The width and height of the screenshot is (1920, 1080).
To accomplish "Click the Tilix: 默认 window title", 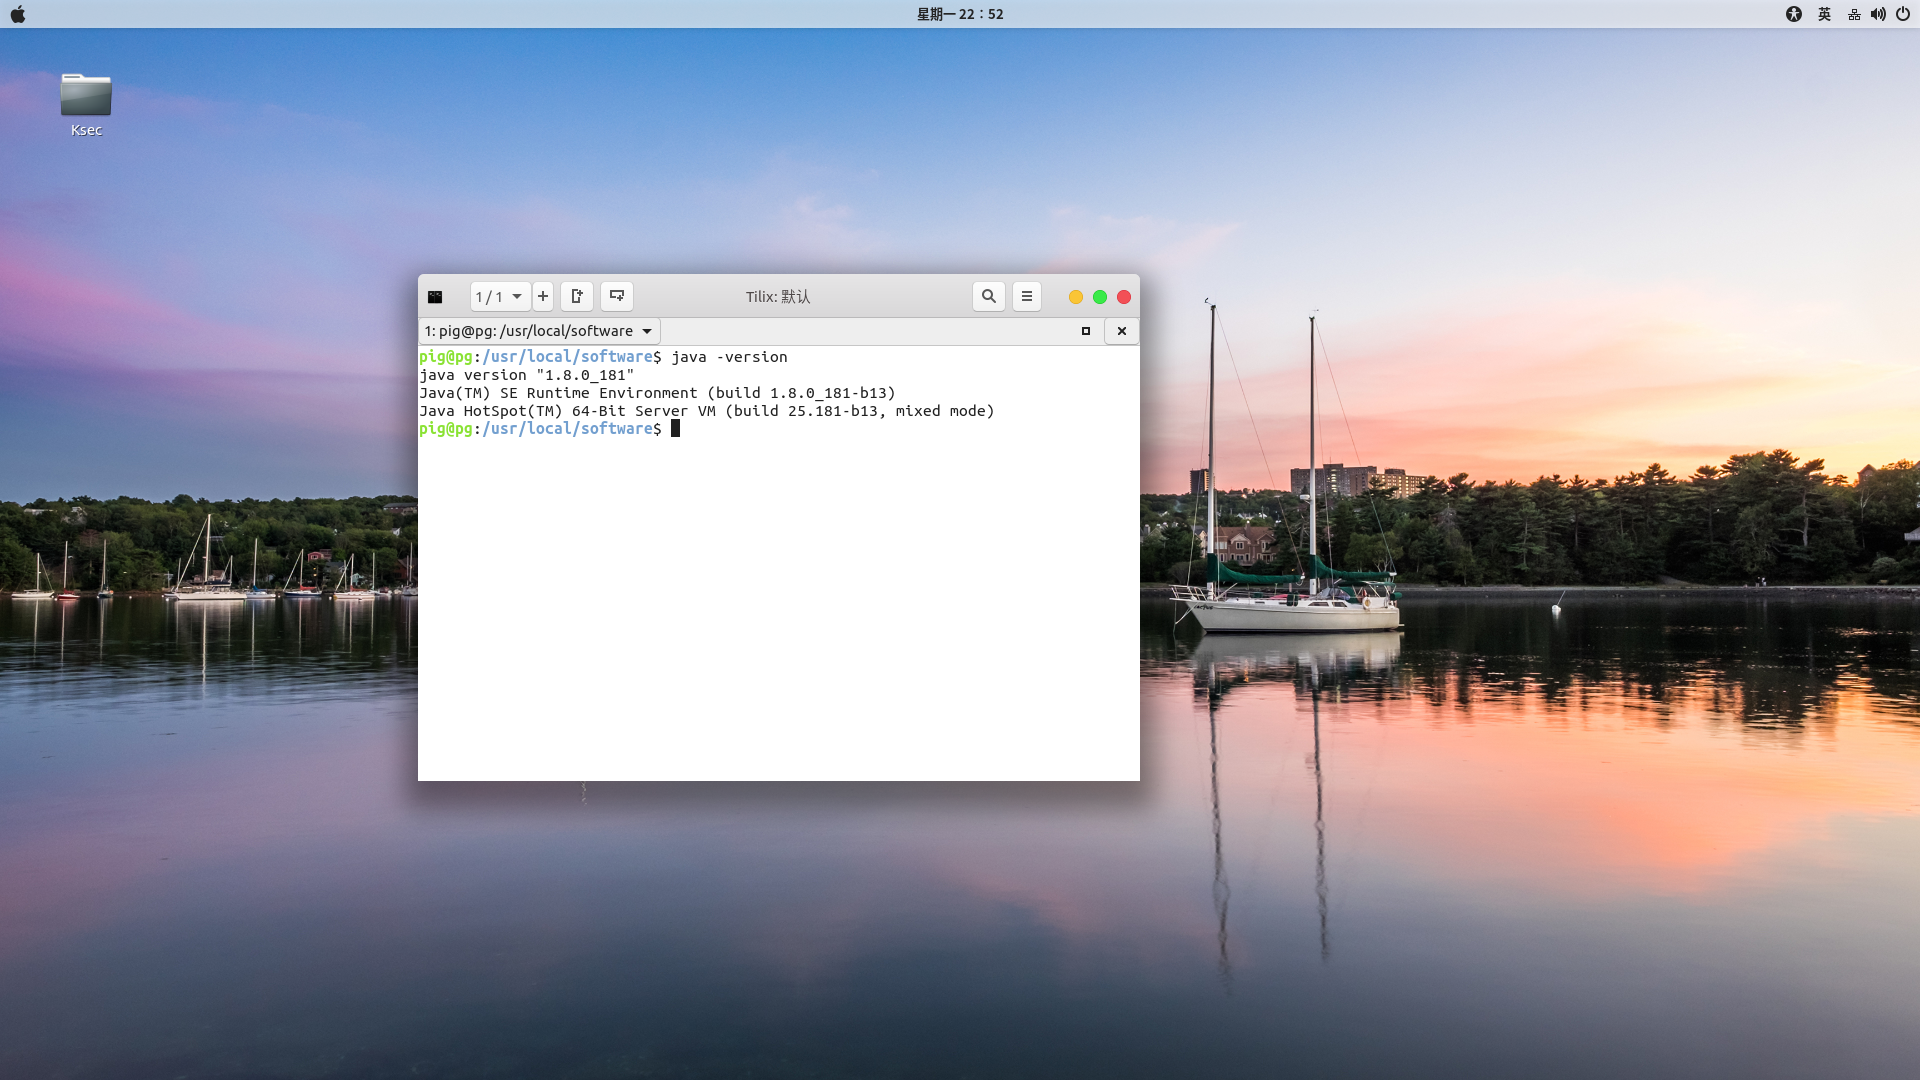I will pyautogui.click(x=778, y=297).
